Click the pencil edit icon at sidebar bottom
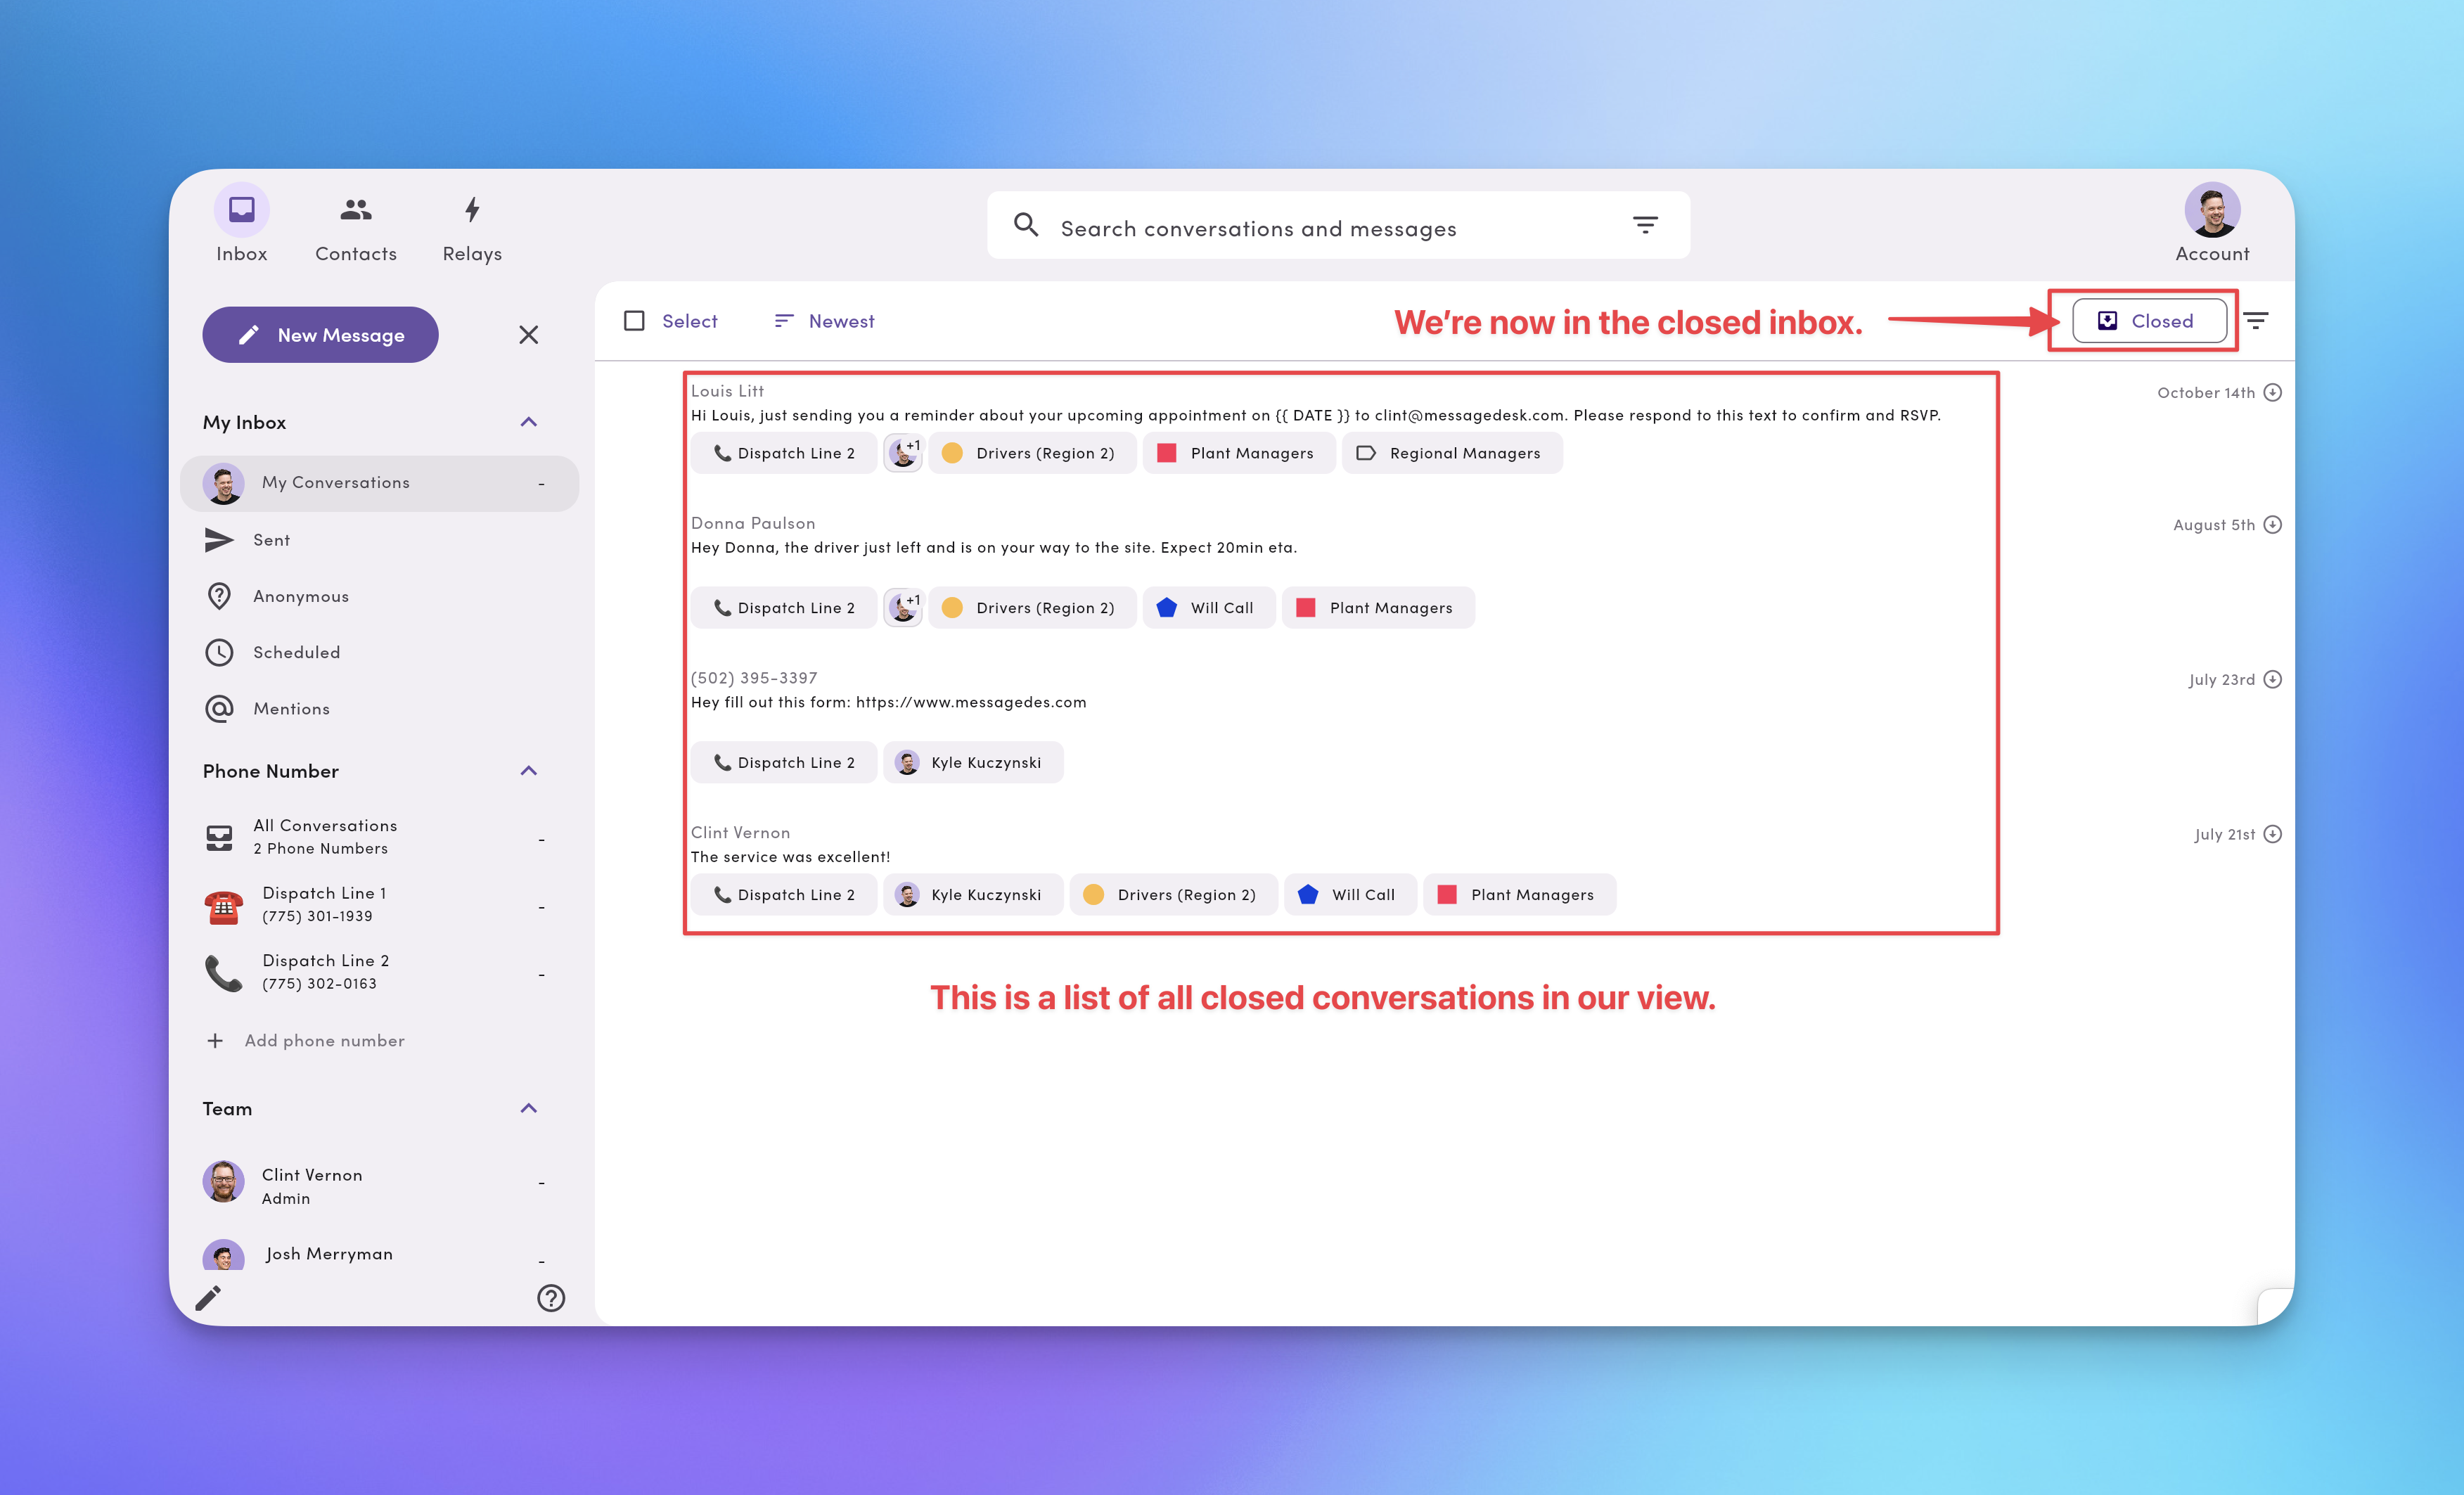Screen dimensions: 2464x1495 point(208,1298)
